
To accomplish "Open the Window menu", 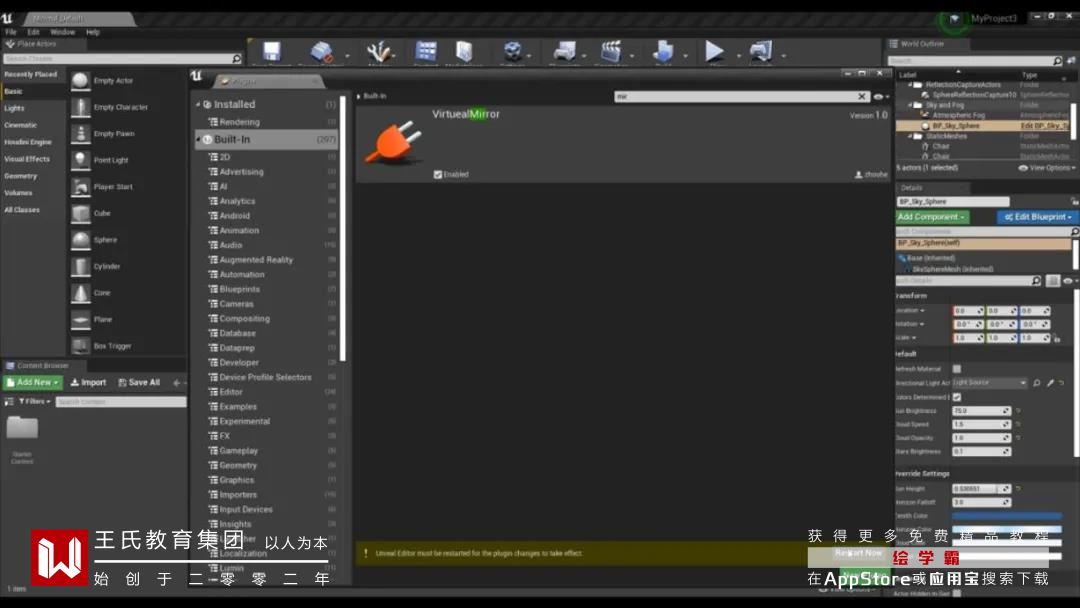I will click(63, 32).
